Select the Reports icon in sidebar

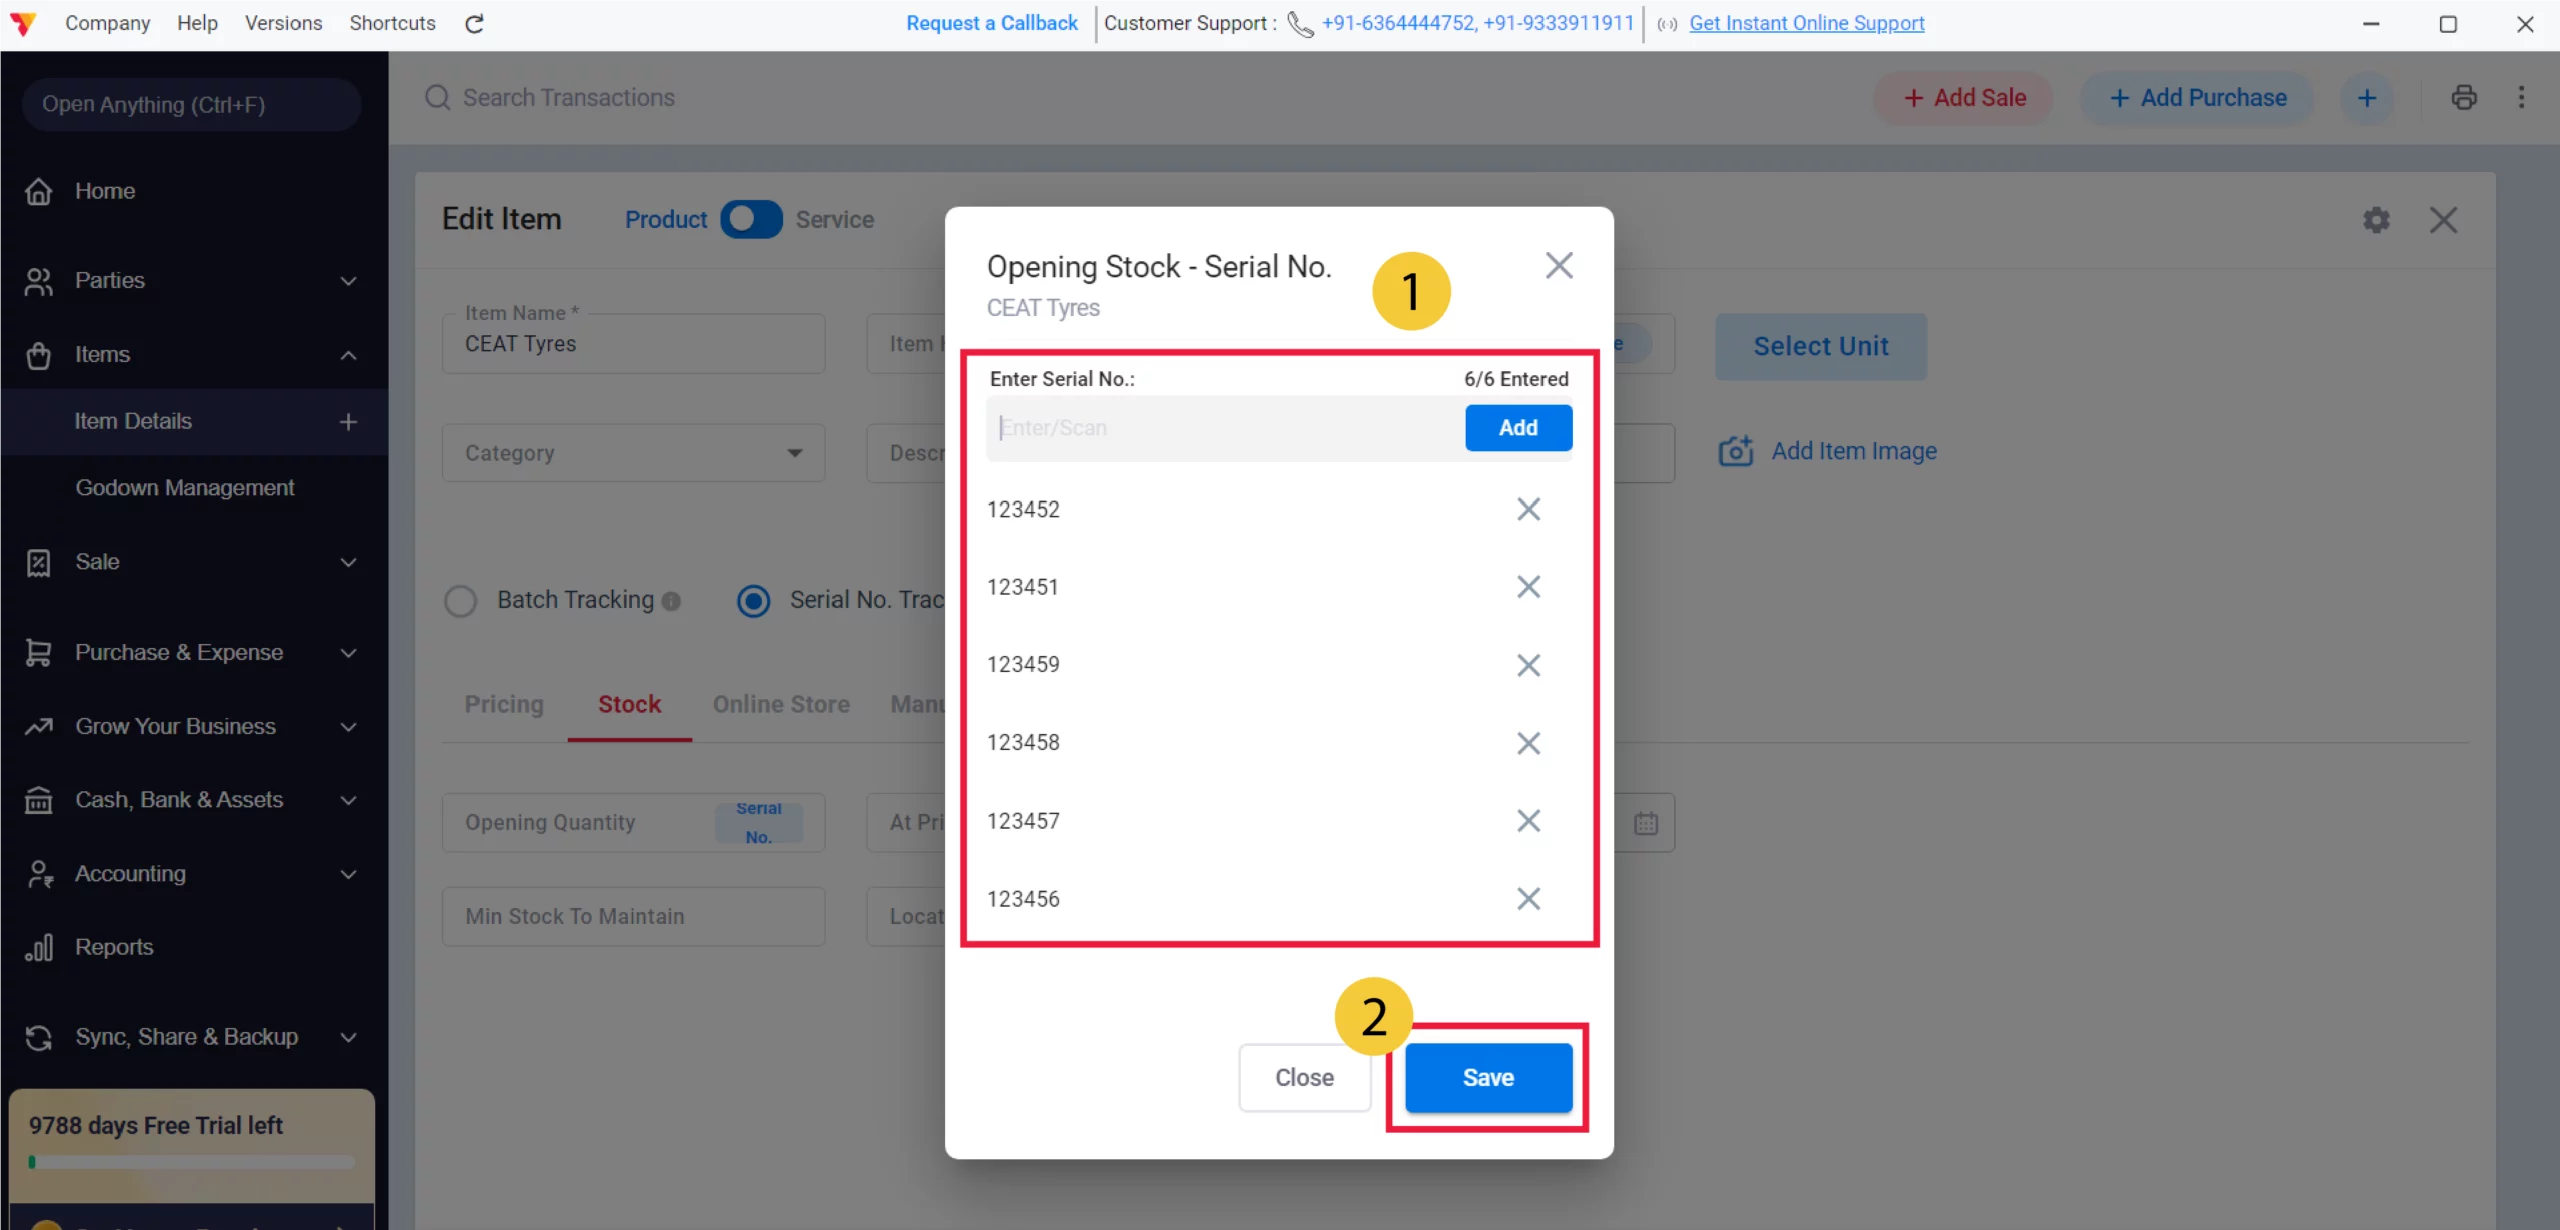point(38,946)
